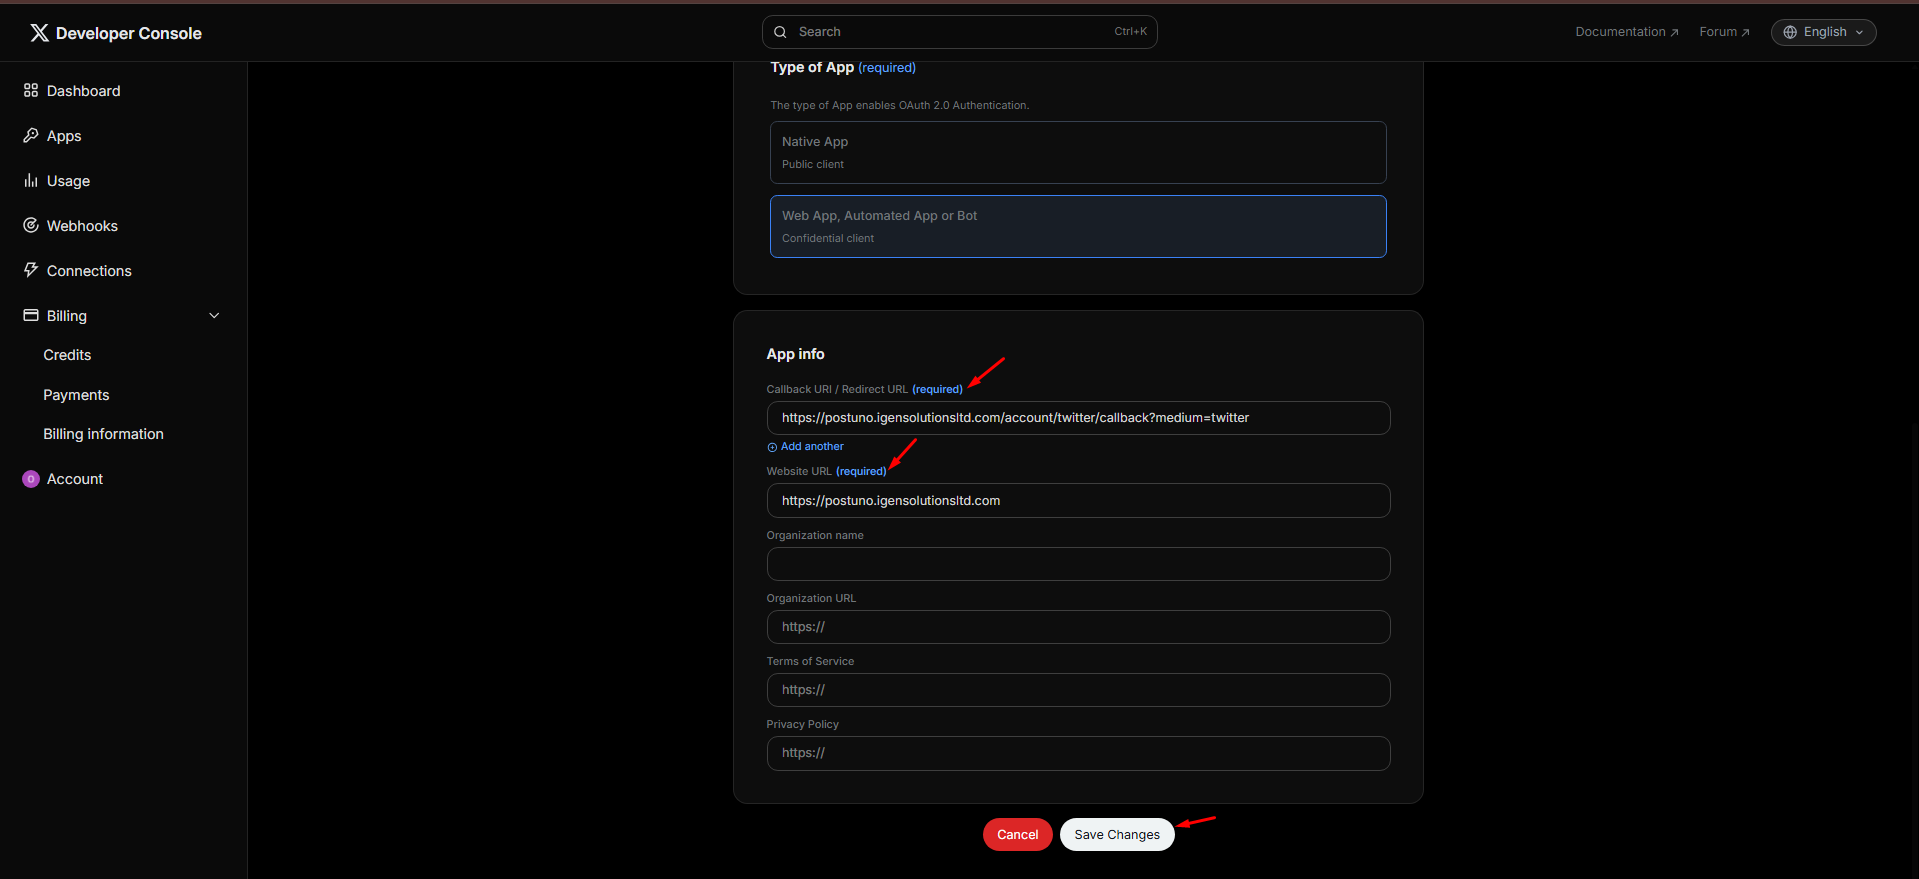Viewport: 1919px width, 879px height.
Task: Select the Native App public client option
Action: point(1077,152)
